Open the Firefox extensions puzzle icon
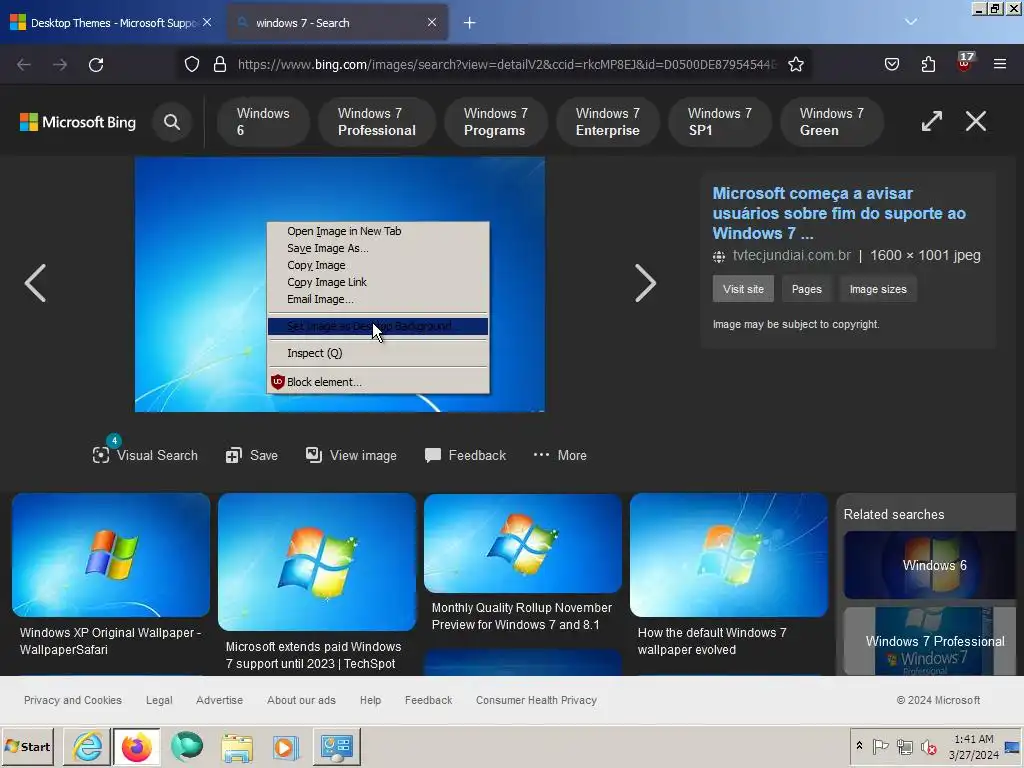Viewport: 1024px width, 768px height. point(928,65)
